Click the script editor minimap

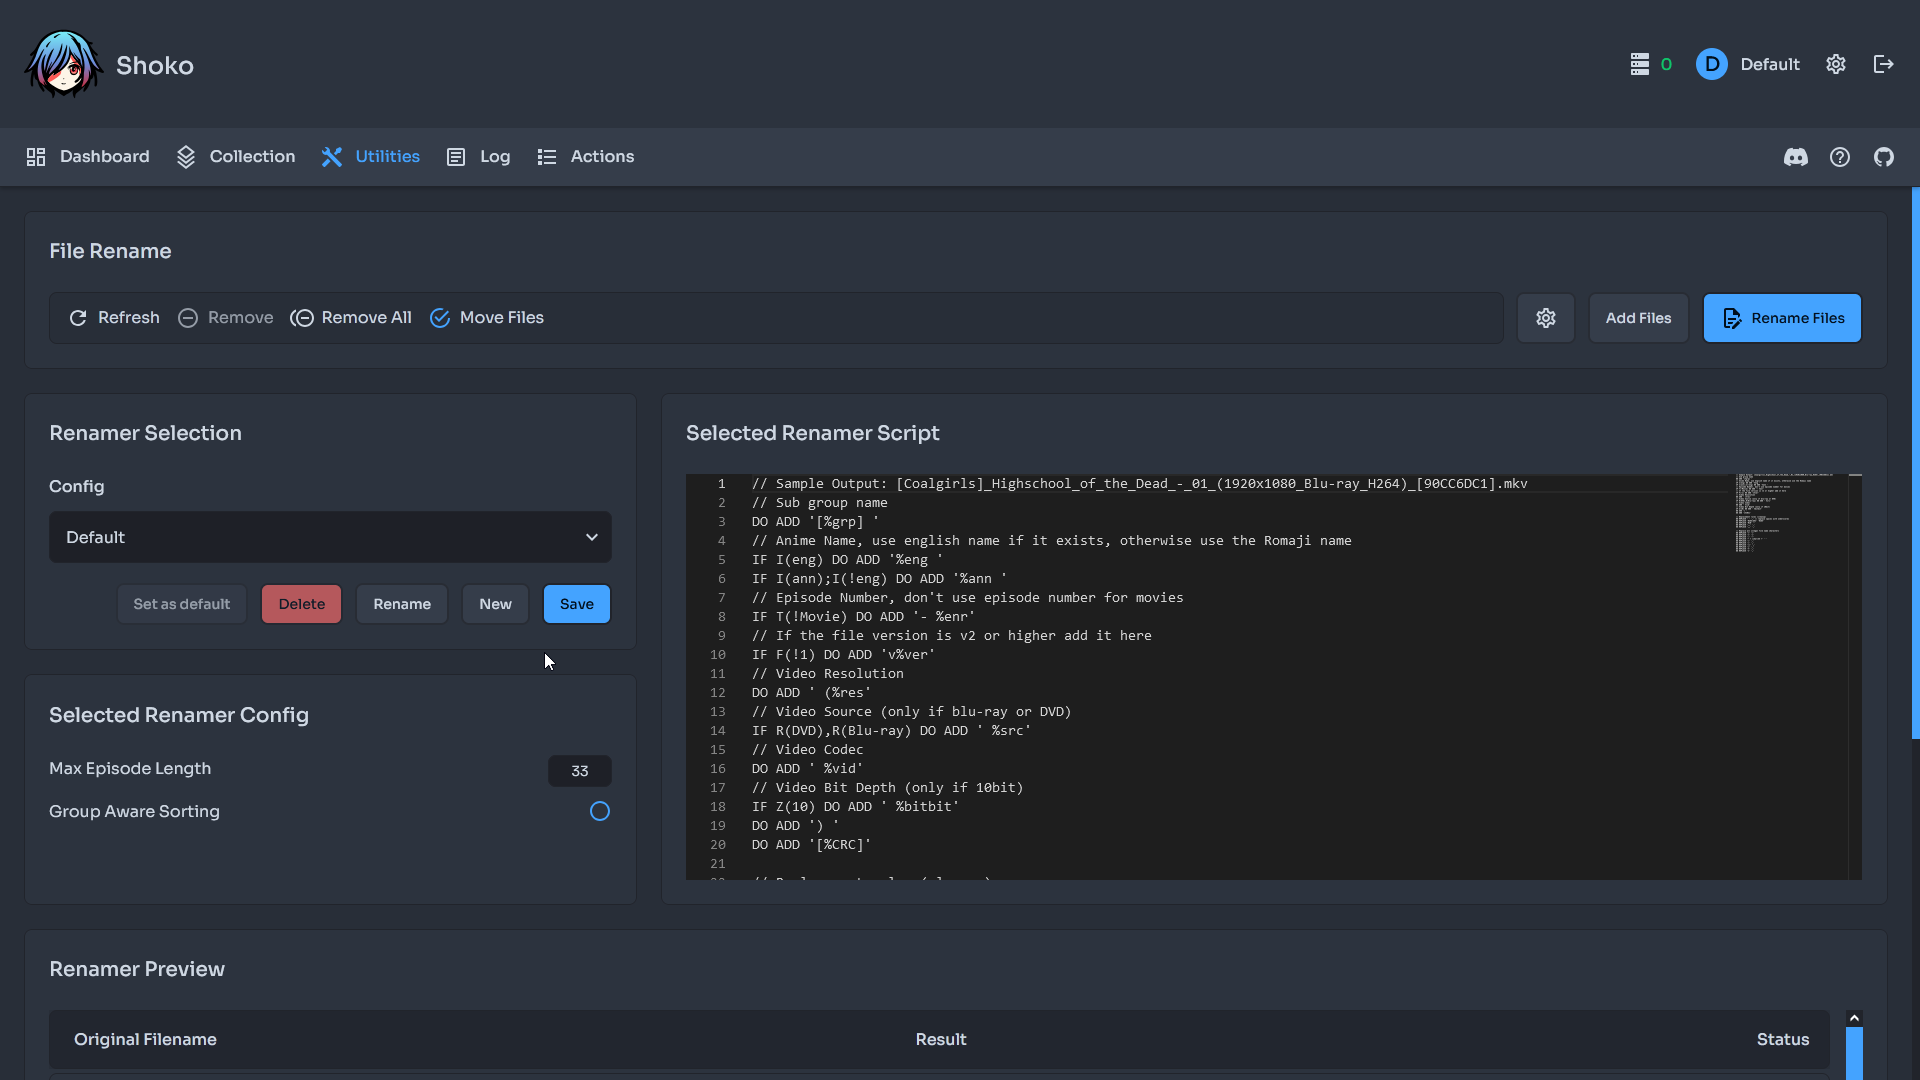(x=1791, y=513)
